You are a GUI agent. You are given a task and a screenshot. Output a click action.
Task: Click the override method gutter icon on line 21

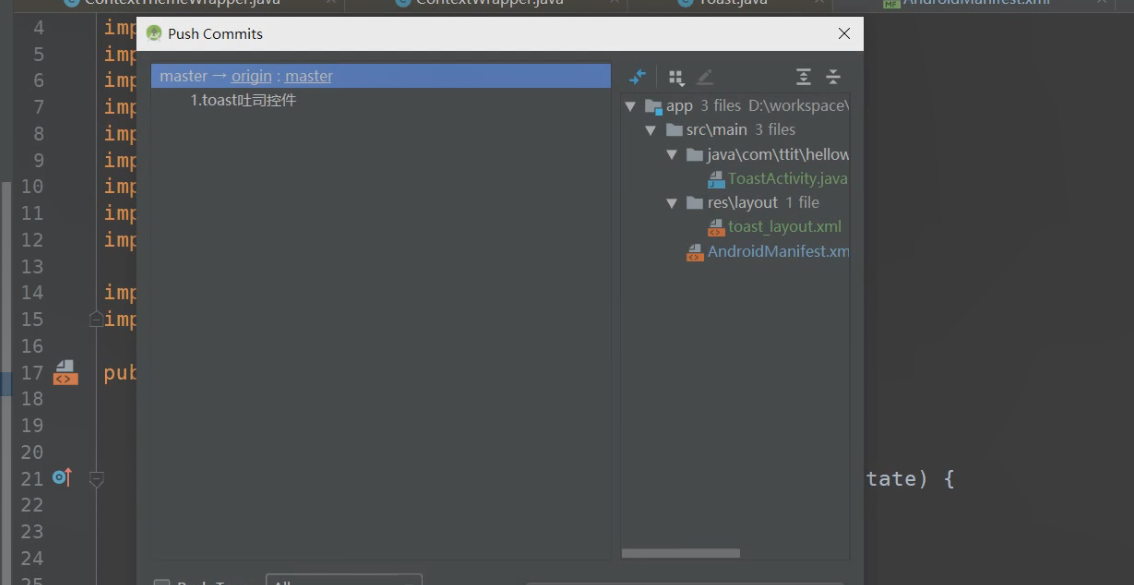coord(63,477)
